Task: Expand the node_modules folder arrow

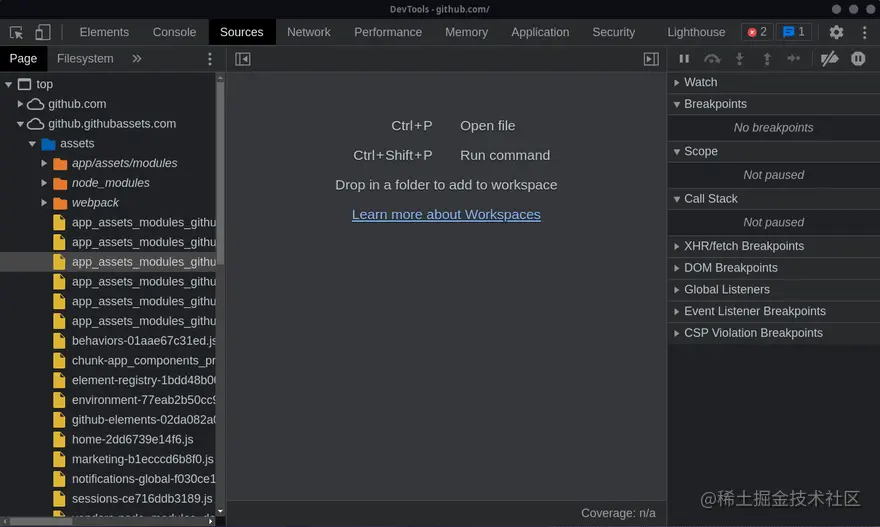Action: (44, 183)
